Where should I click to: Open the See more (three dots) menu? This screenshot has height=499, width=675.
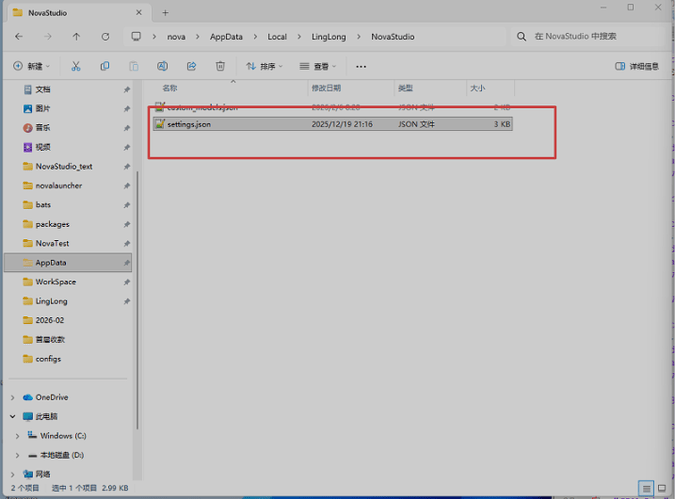pos(361,66)
